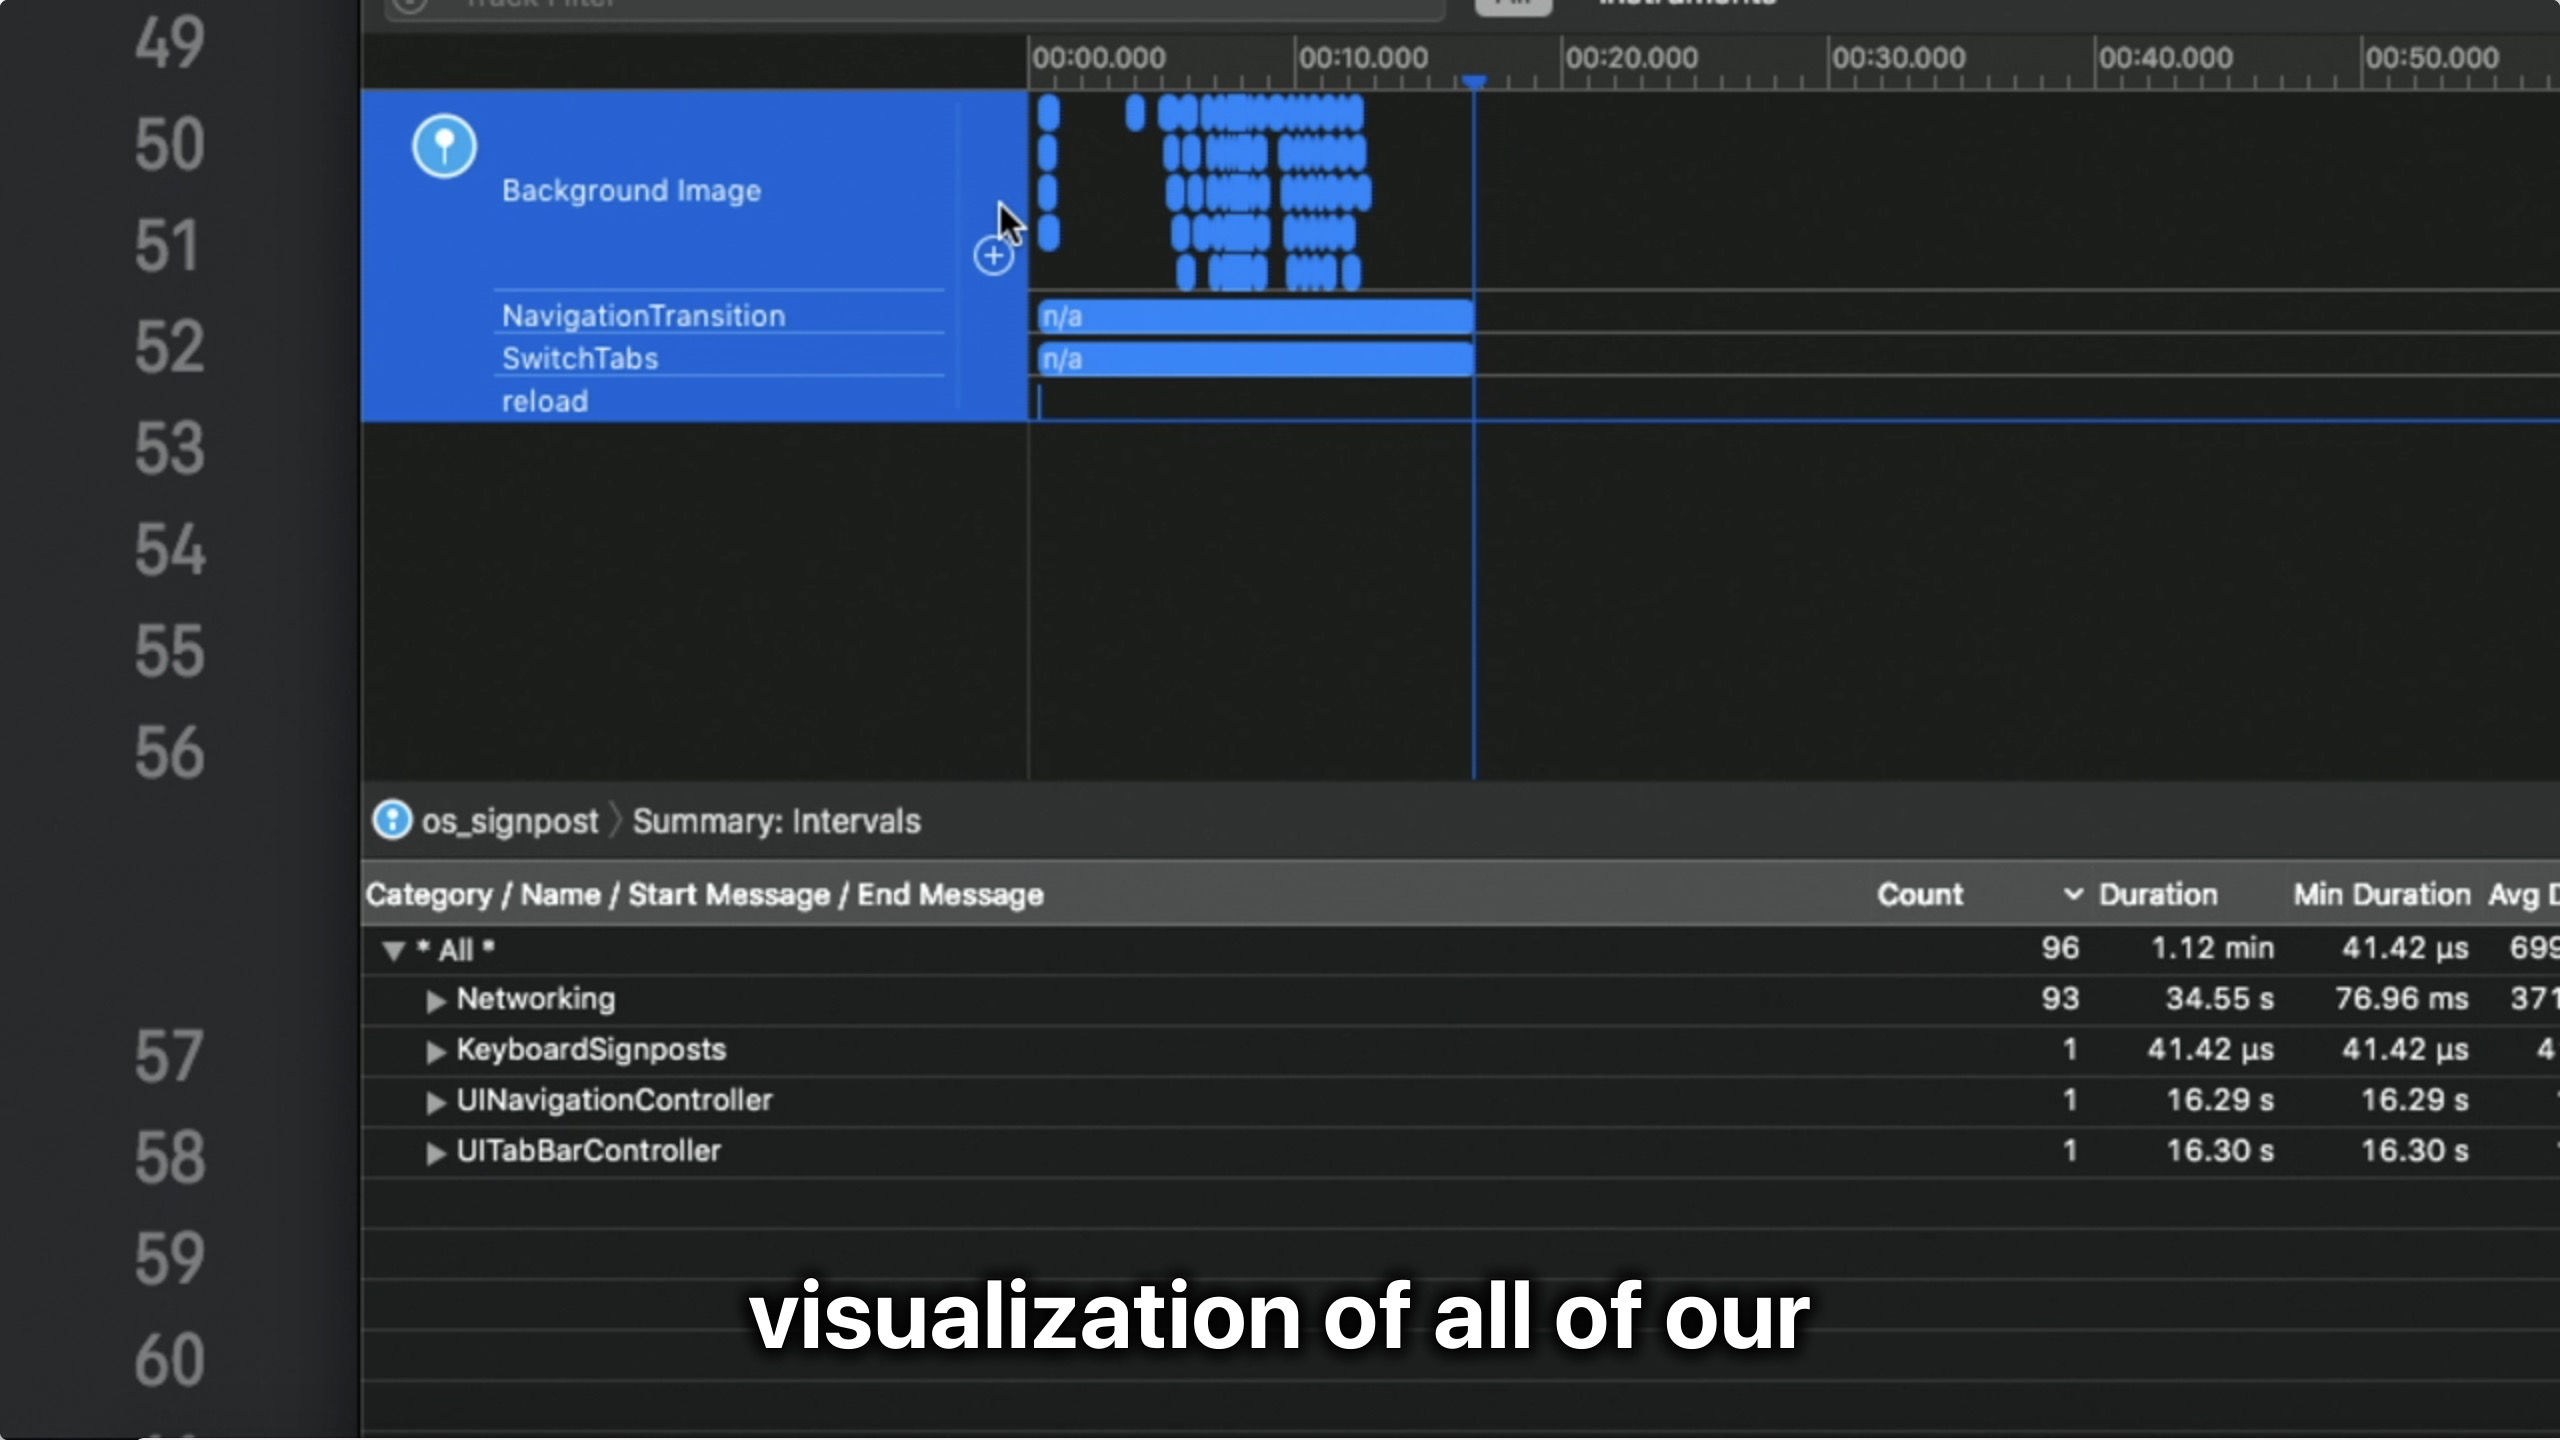
Task: Click the os_signpost breadcrumb label
Action: (x=509, y=821)
